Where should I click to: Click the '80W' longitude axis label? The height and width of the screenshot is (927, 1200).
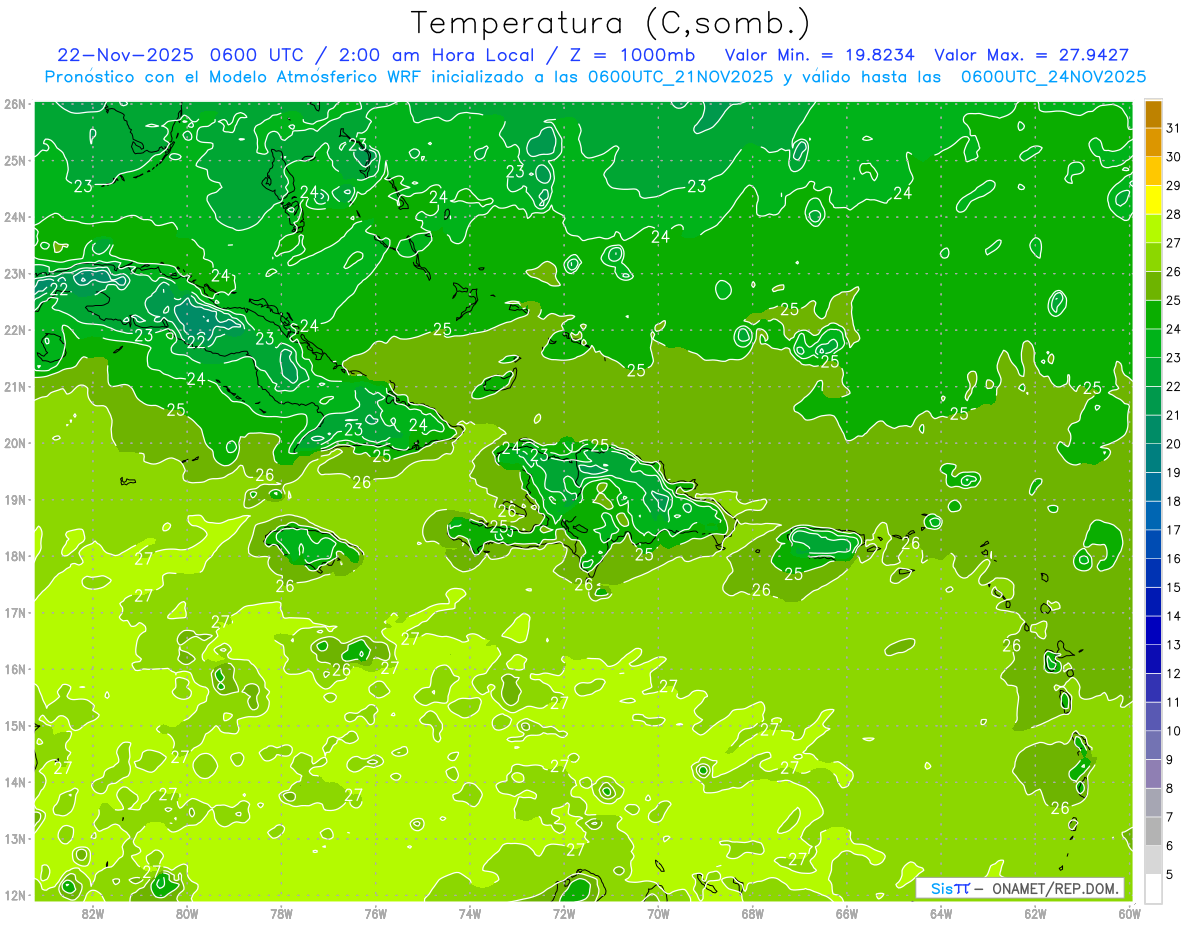click(187, 912)
